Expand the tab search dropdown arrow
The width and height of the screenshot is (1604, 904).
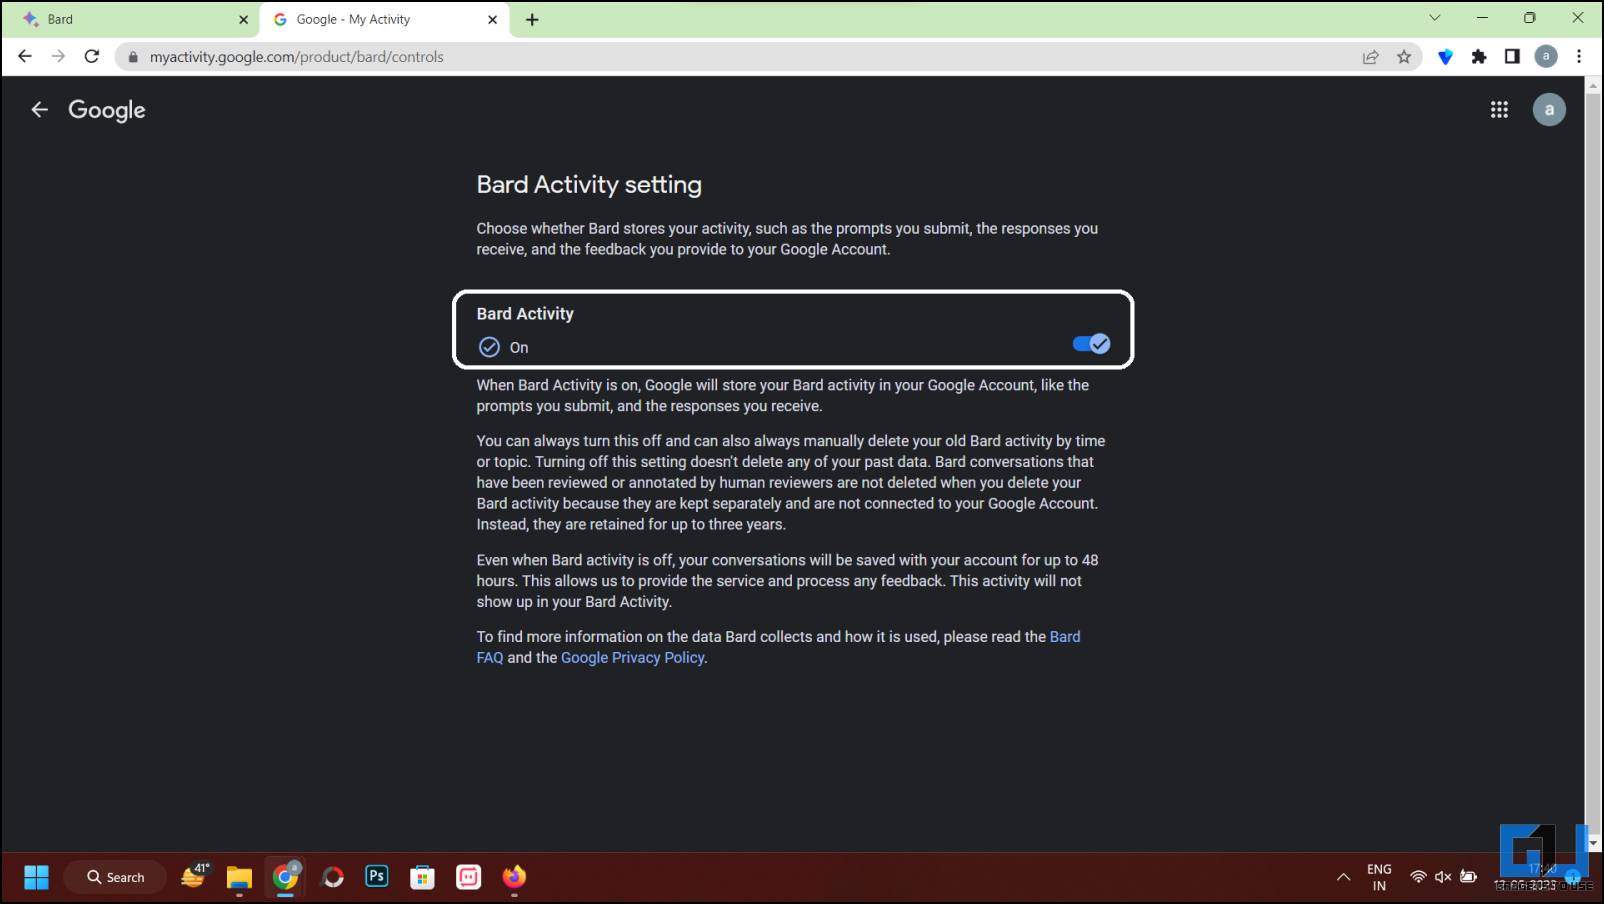pos(1434,18)
